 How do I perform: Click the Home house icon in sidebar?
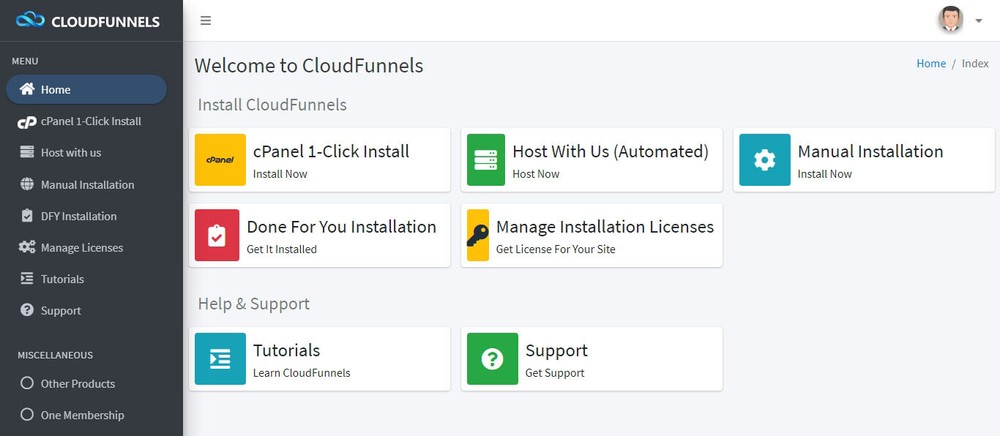[x=27, y=89]
